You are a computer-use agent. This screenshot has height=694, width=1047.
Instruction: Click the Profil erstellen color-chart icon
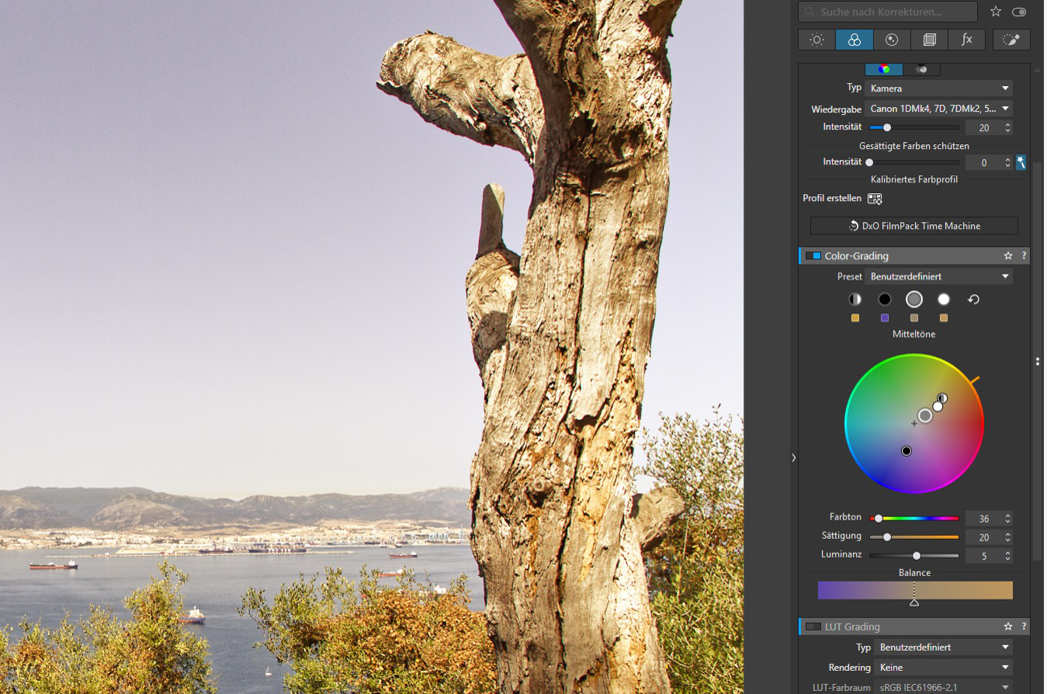[875, 199]
